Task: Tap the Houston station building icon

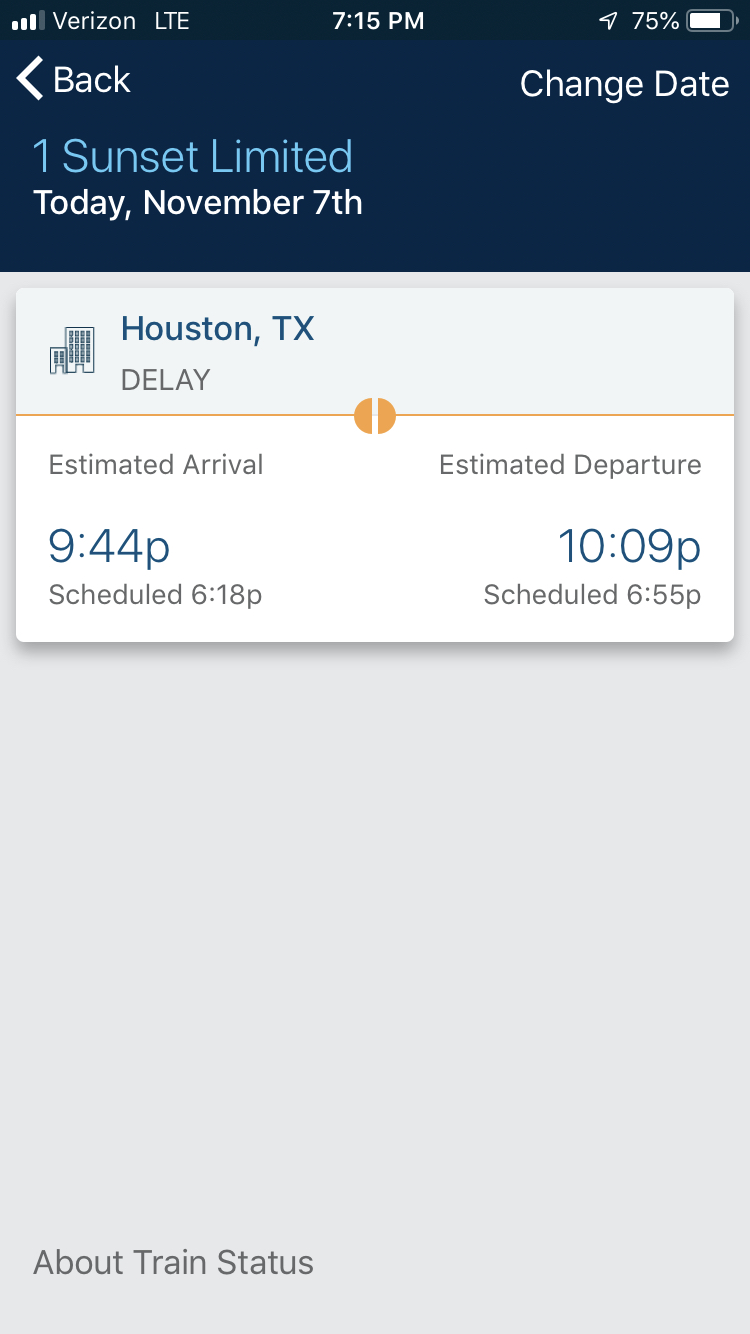Action: point(72,350)
